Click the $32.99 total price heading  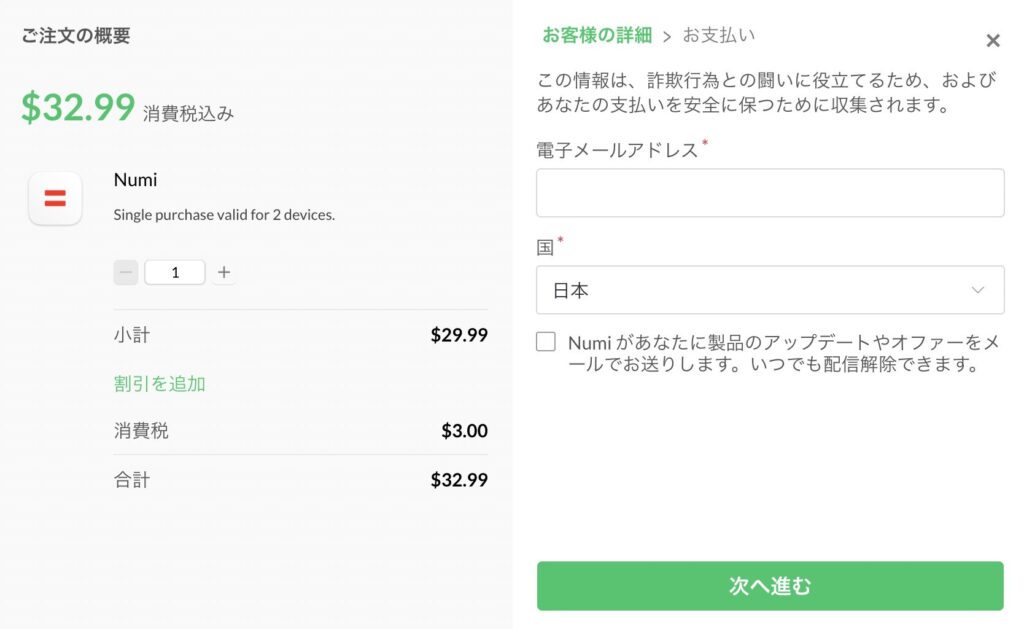click(x=78, y=107)
